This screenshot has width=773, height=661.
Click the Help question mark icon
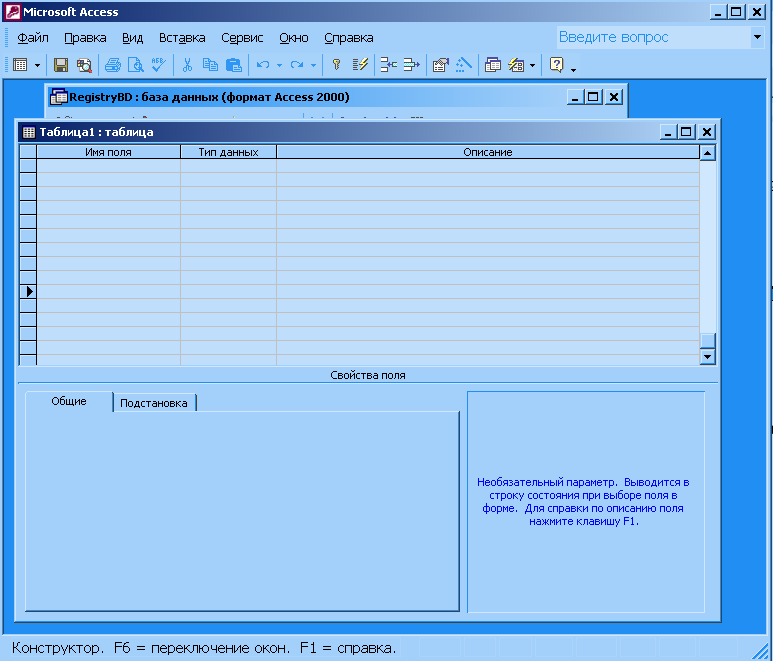coord(557,65)
